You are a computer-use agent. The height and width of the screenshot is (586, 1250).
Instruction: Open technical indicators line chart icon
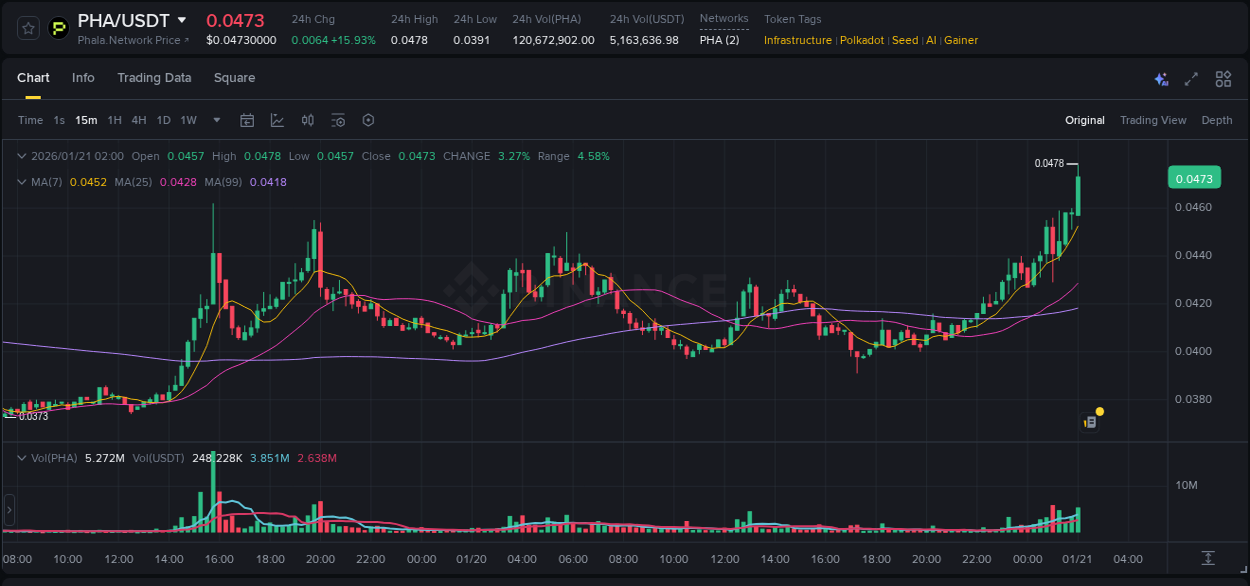(x=277, y=120)
